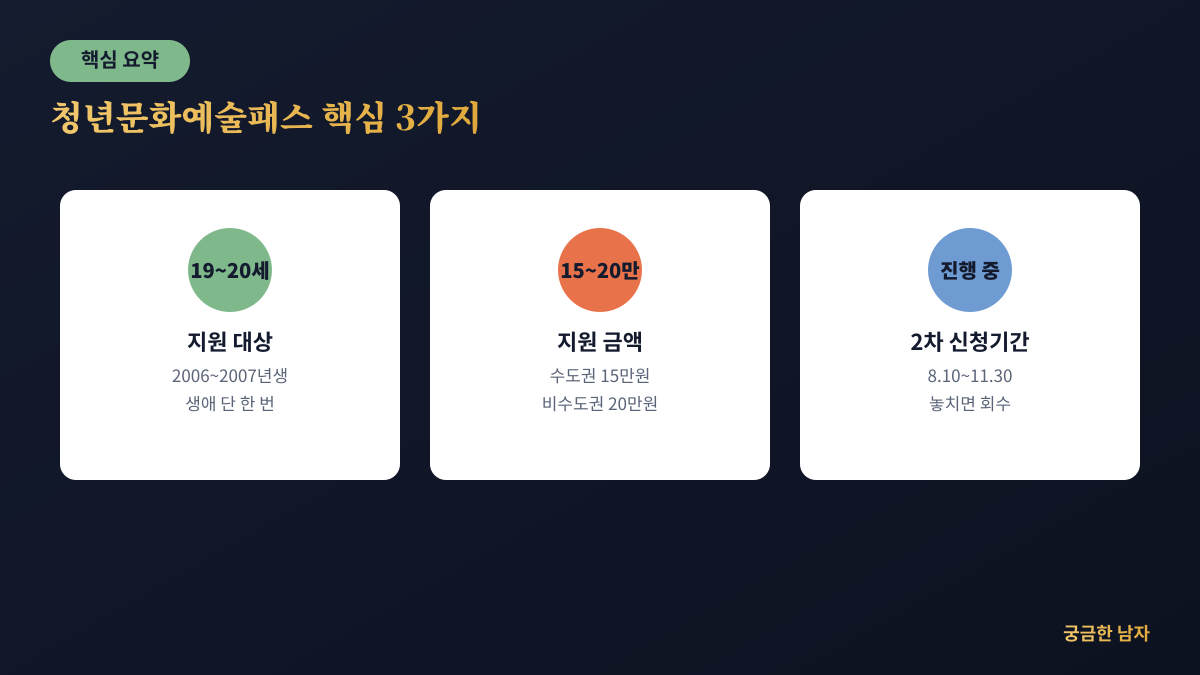Click the number 3 in the title

coord(405,118)
